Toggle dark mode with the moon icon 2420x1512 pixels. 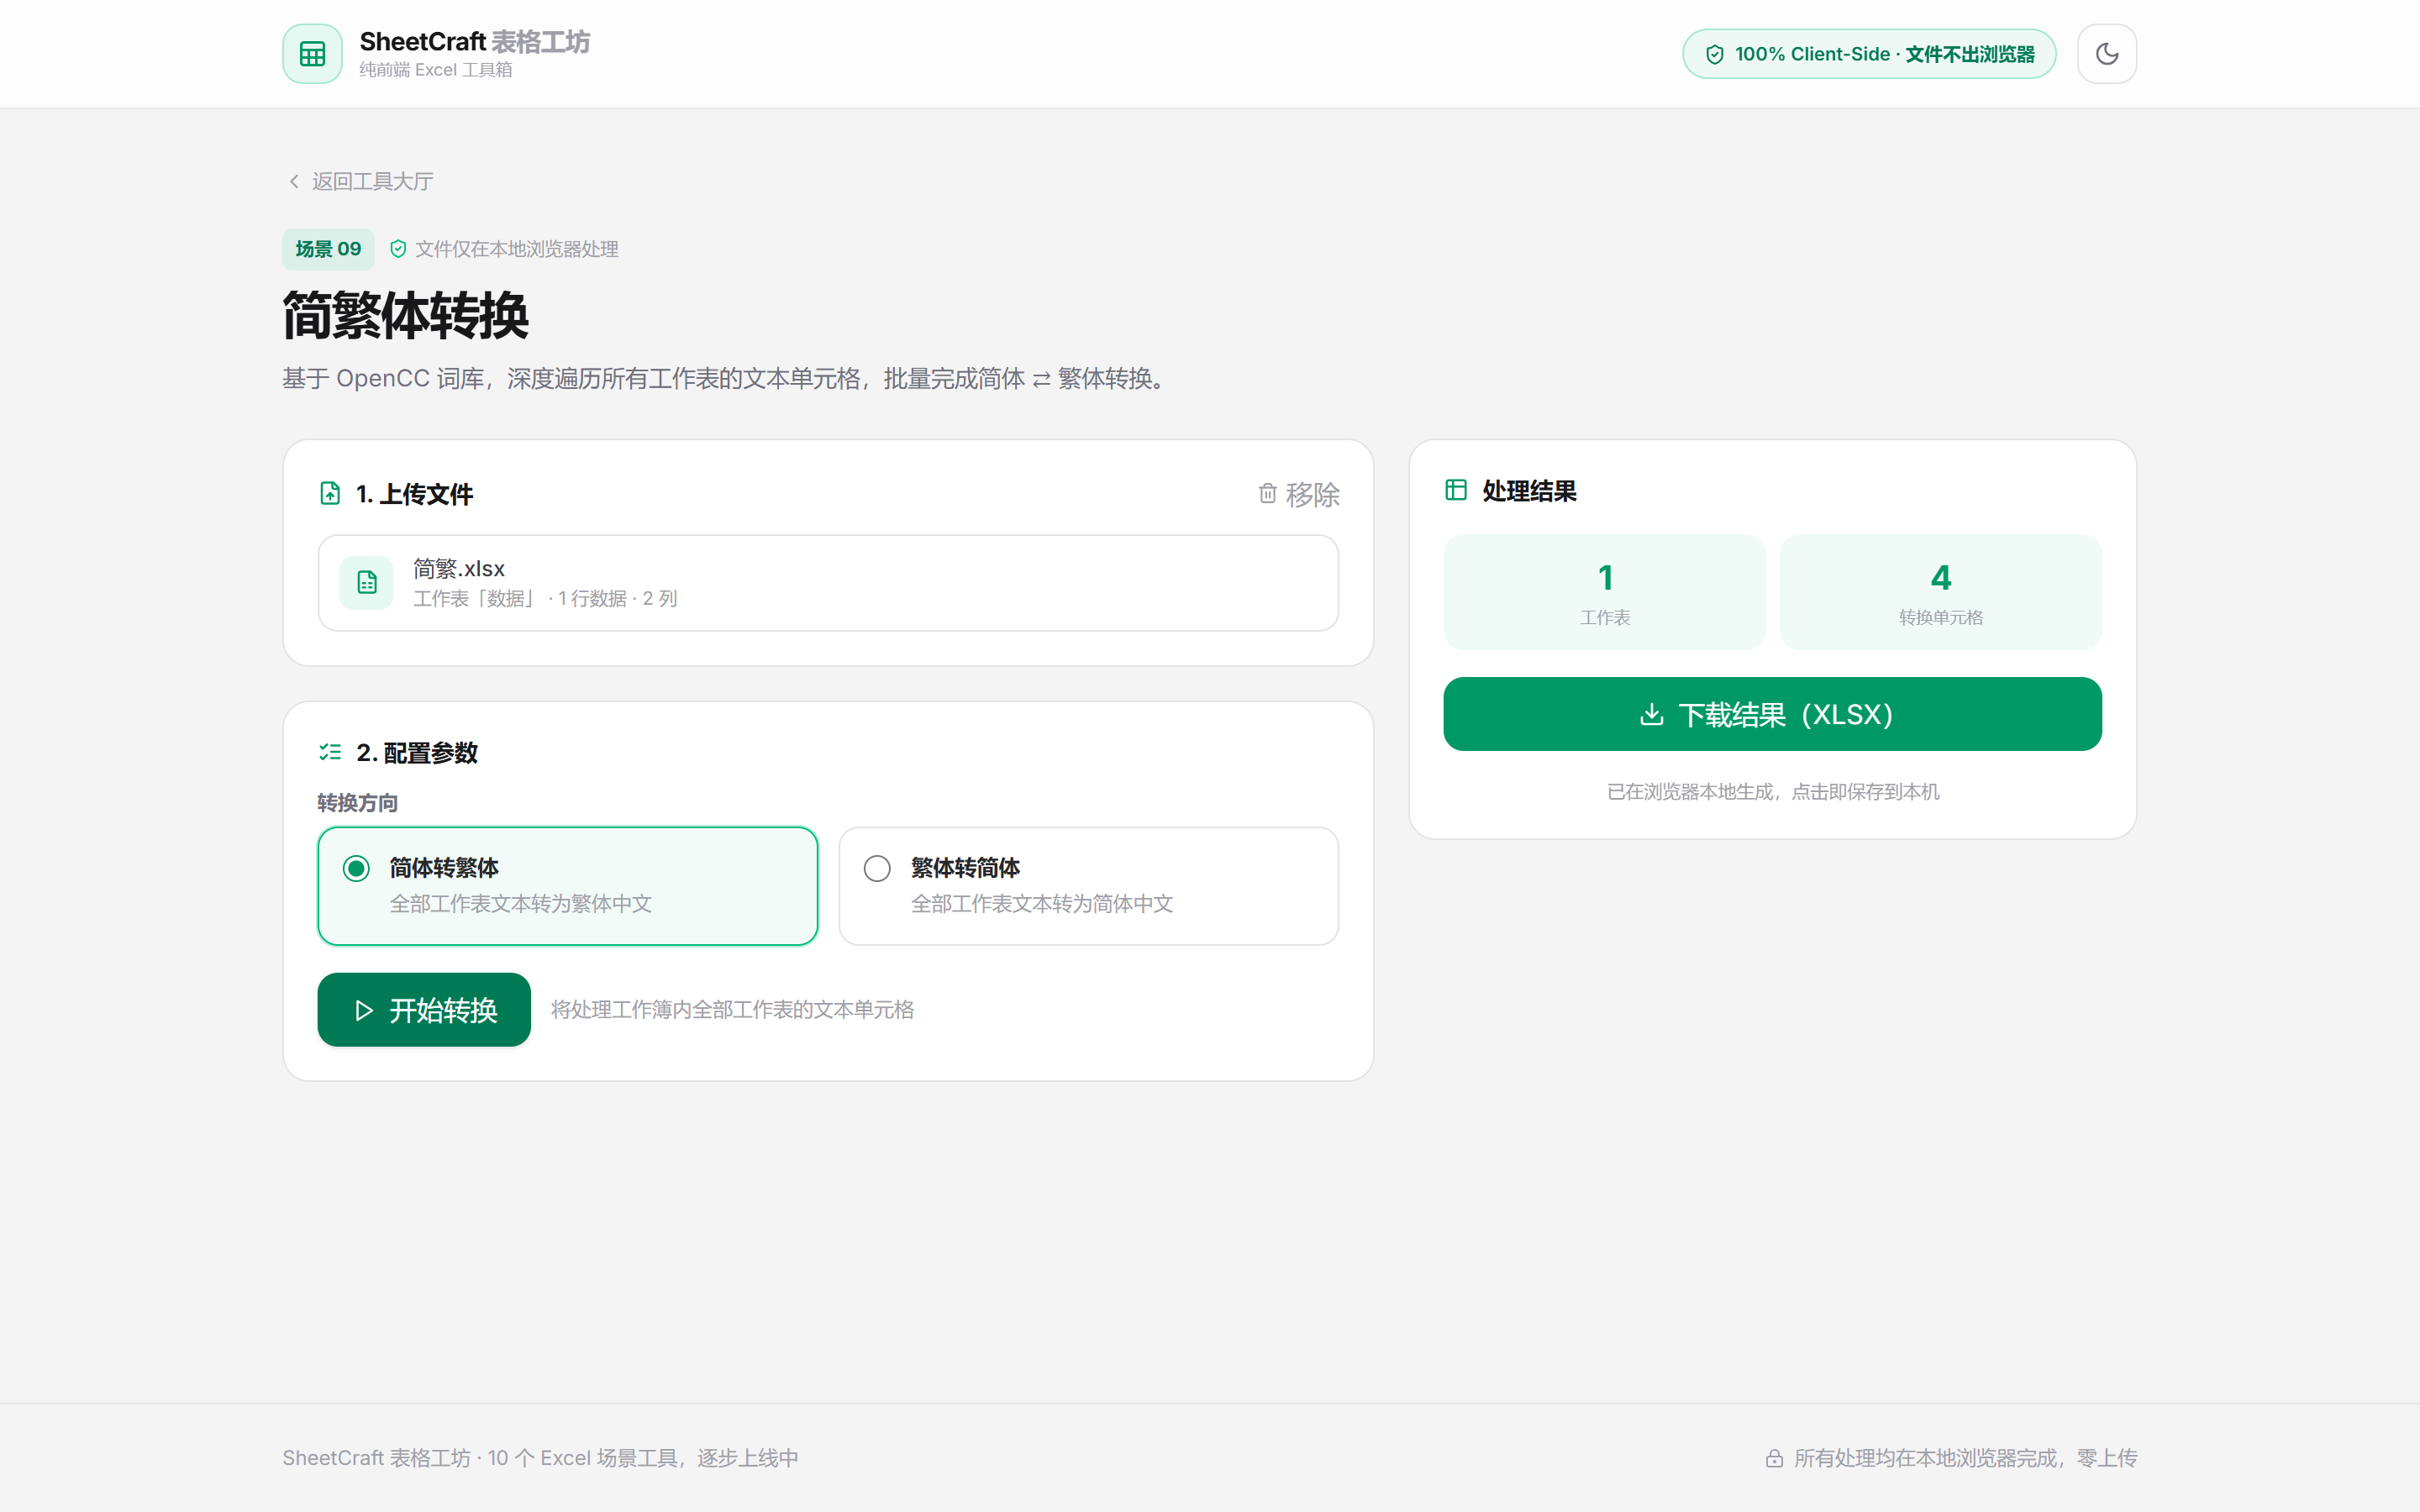pos(2106,54)
